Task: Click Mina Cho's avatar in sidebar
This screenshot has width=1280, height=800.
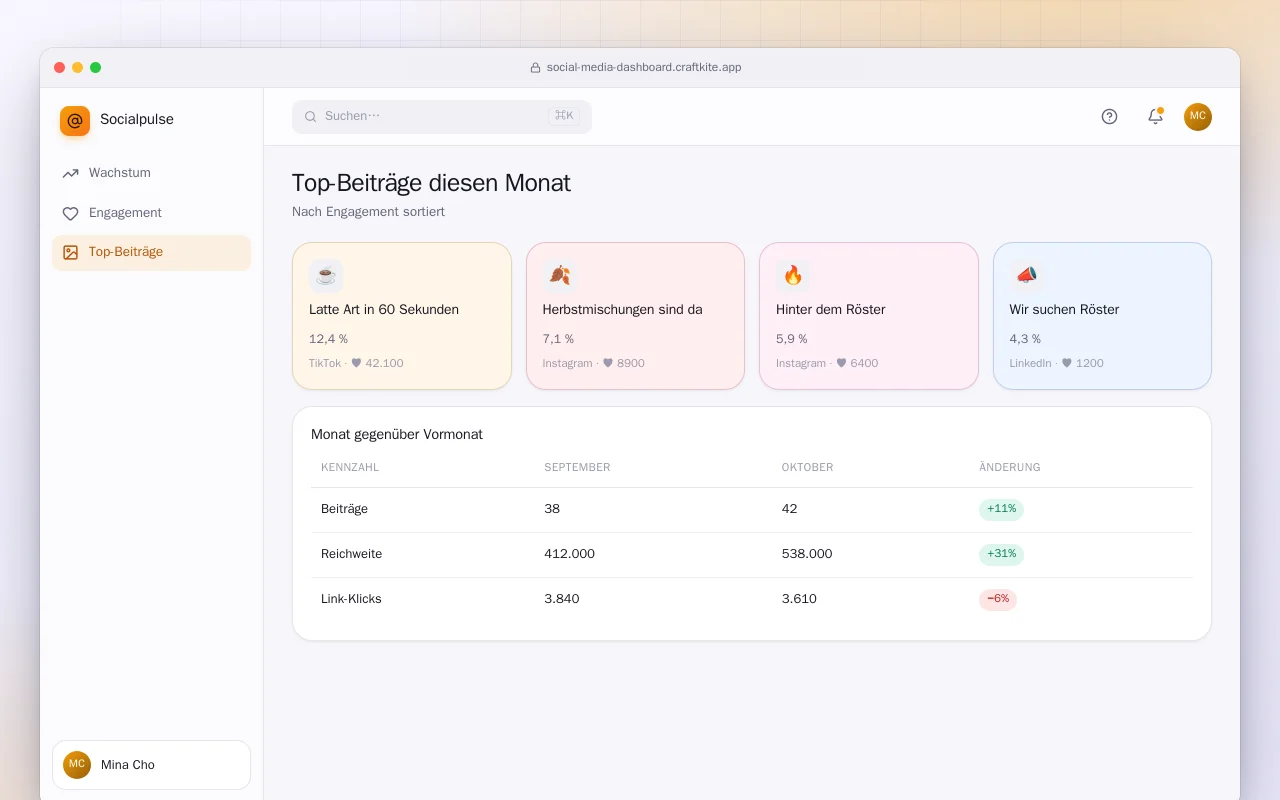Action: pos(77,765)
